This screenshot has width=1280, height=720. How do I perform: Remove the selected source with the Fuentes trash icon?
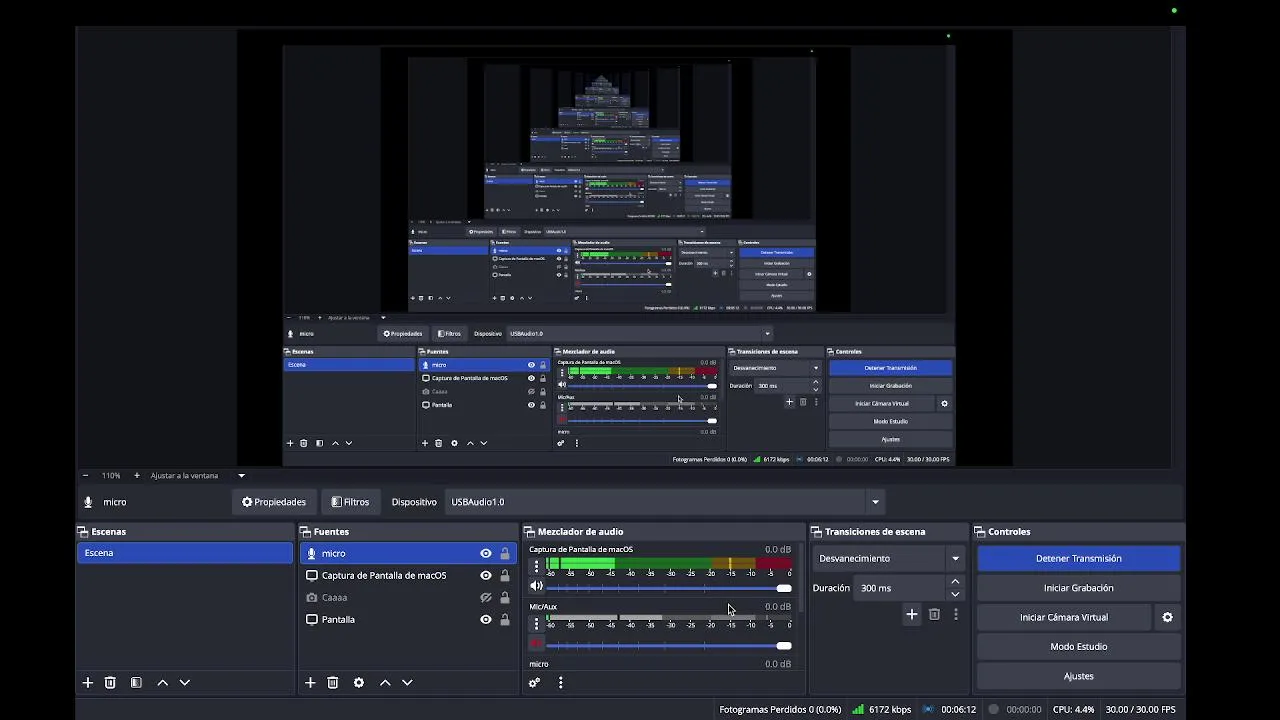click(333, 683)
